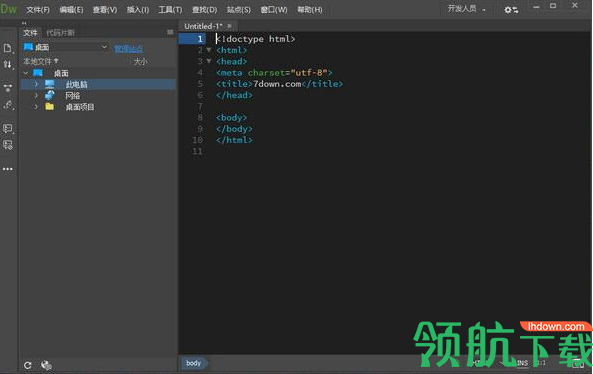Open the 查看(V) menu

coord(105,9)
